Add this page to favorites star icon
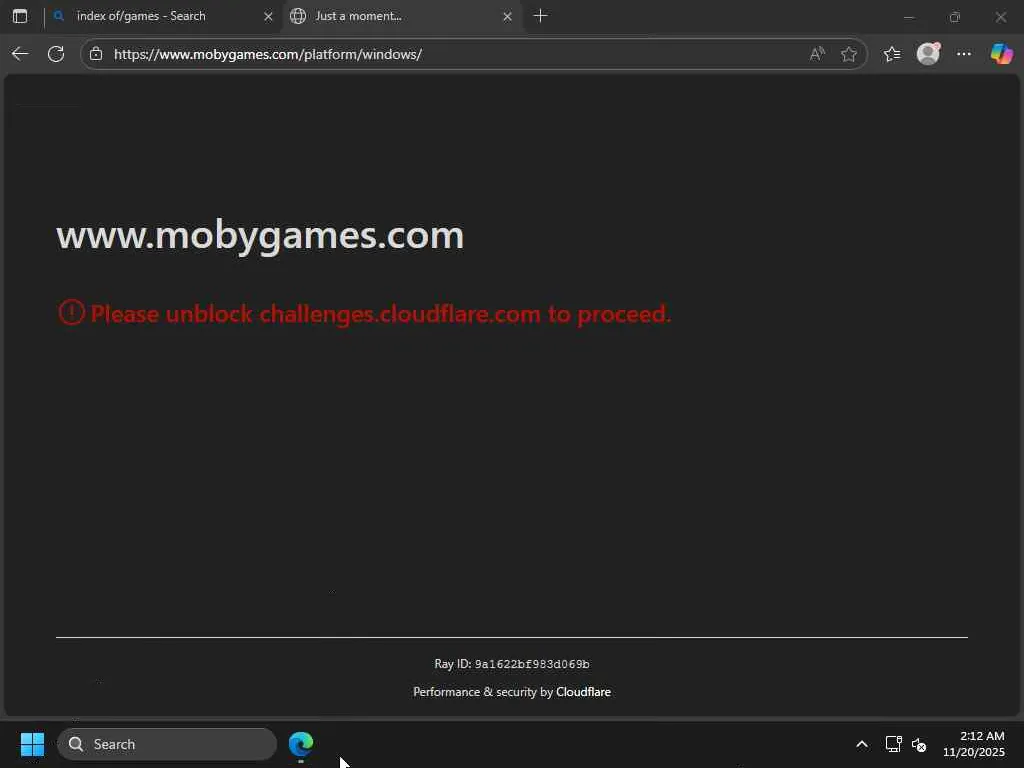Image resolution: width=1024 pixels, height=768 pixels. tap(849, 54)
